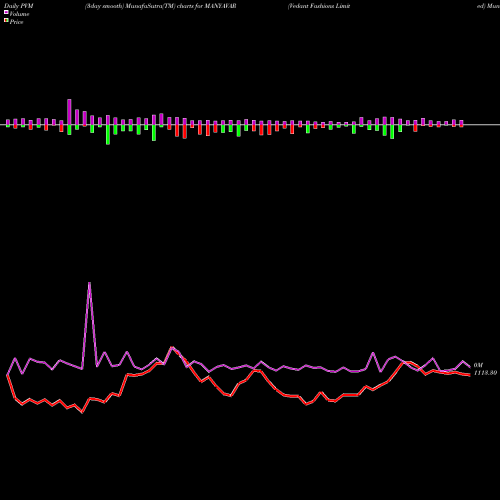Click the Vedant Fashions Limited company text
This screenshot has height=500, width=500.
point(319,6)
